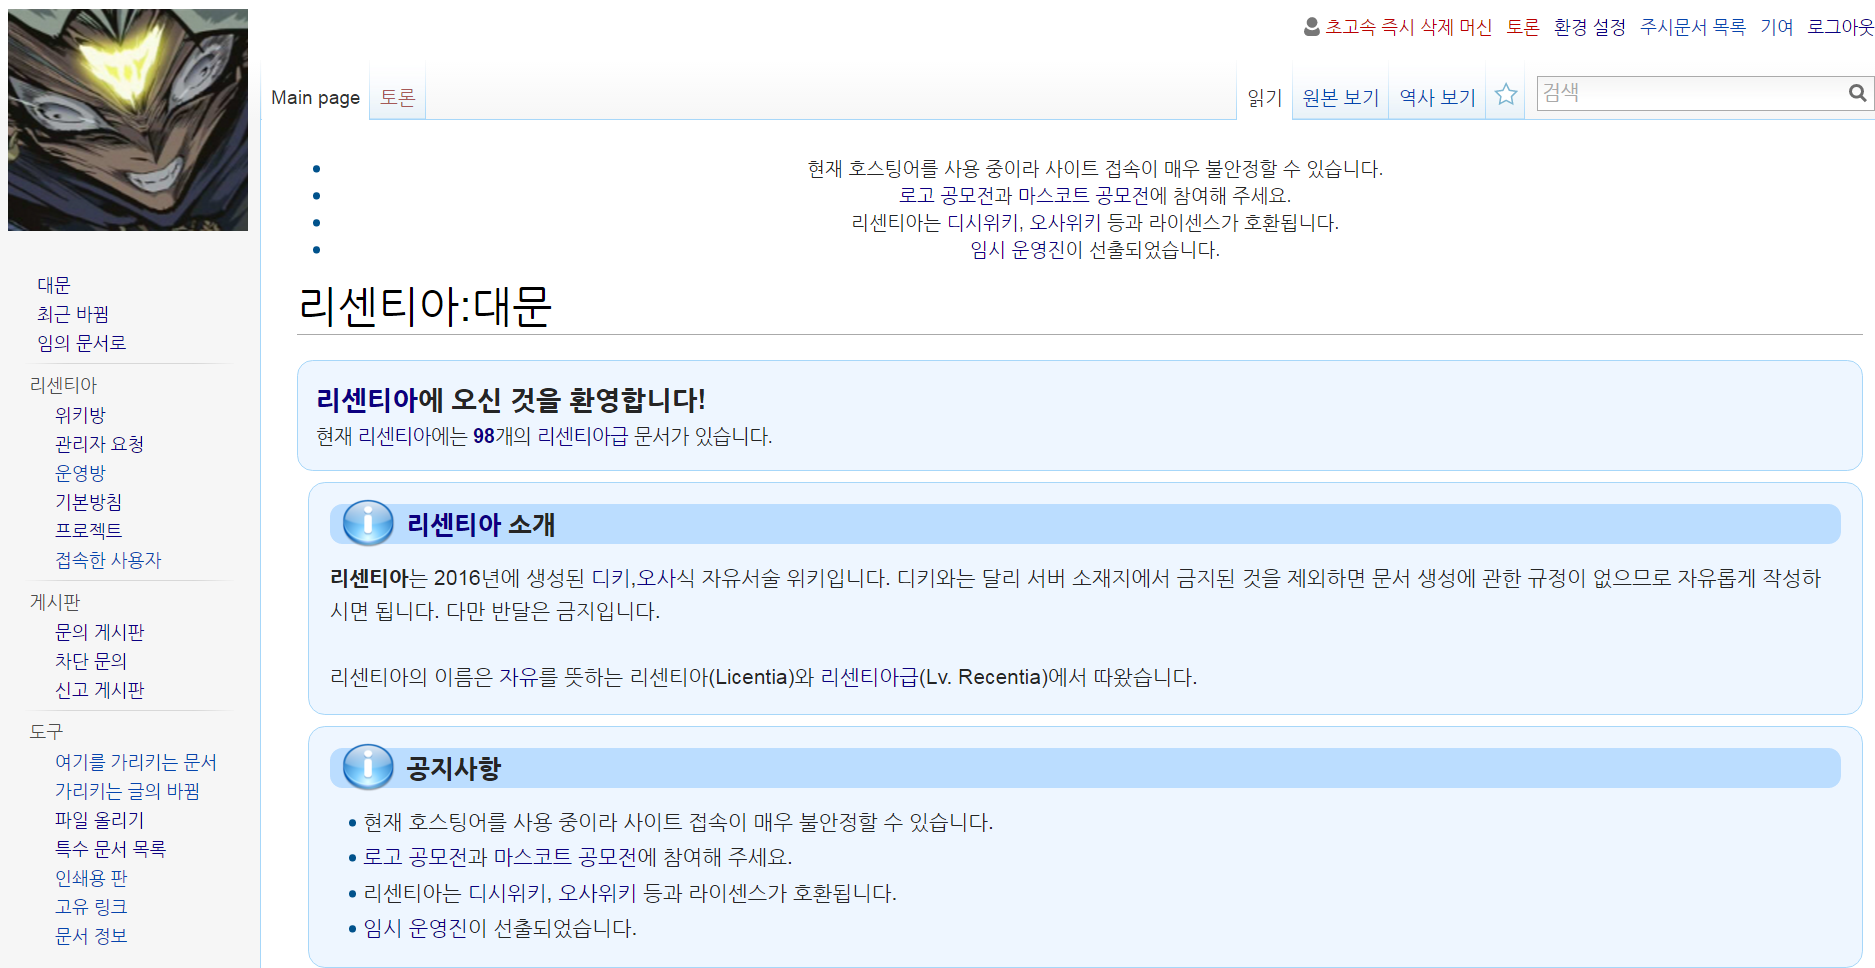
Task: Go to 최근 바뀜 in sidebar
Action: (73, 314)
